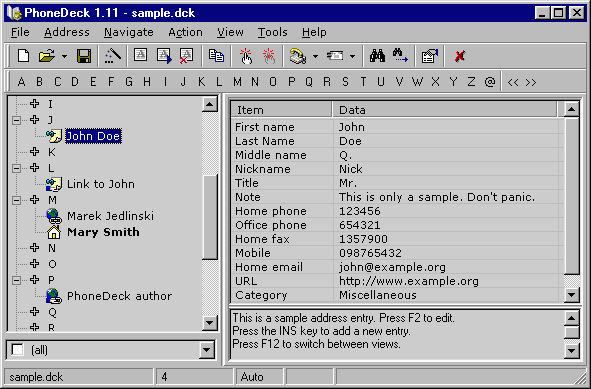This screenshot has width=591, height=389.
Task: Click the red X delete icon
Action: click(x=459, y=57)
